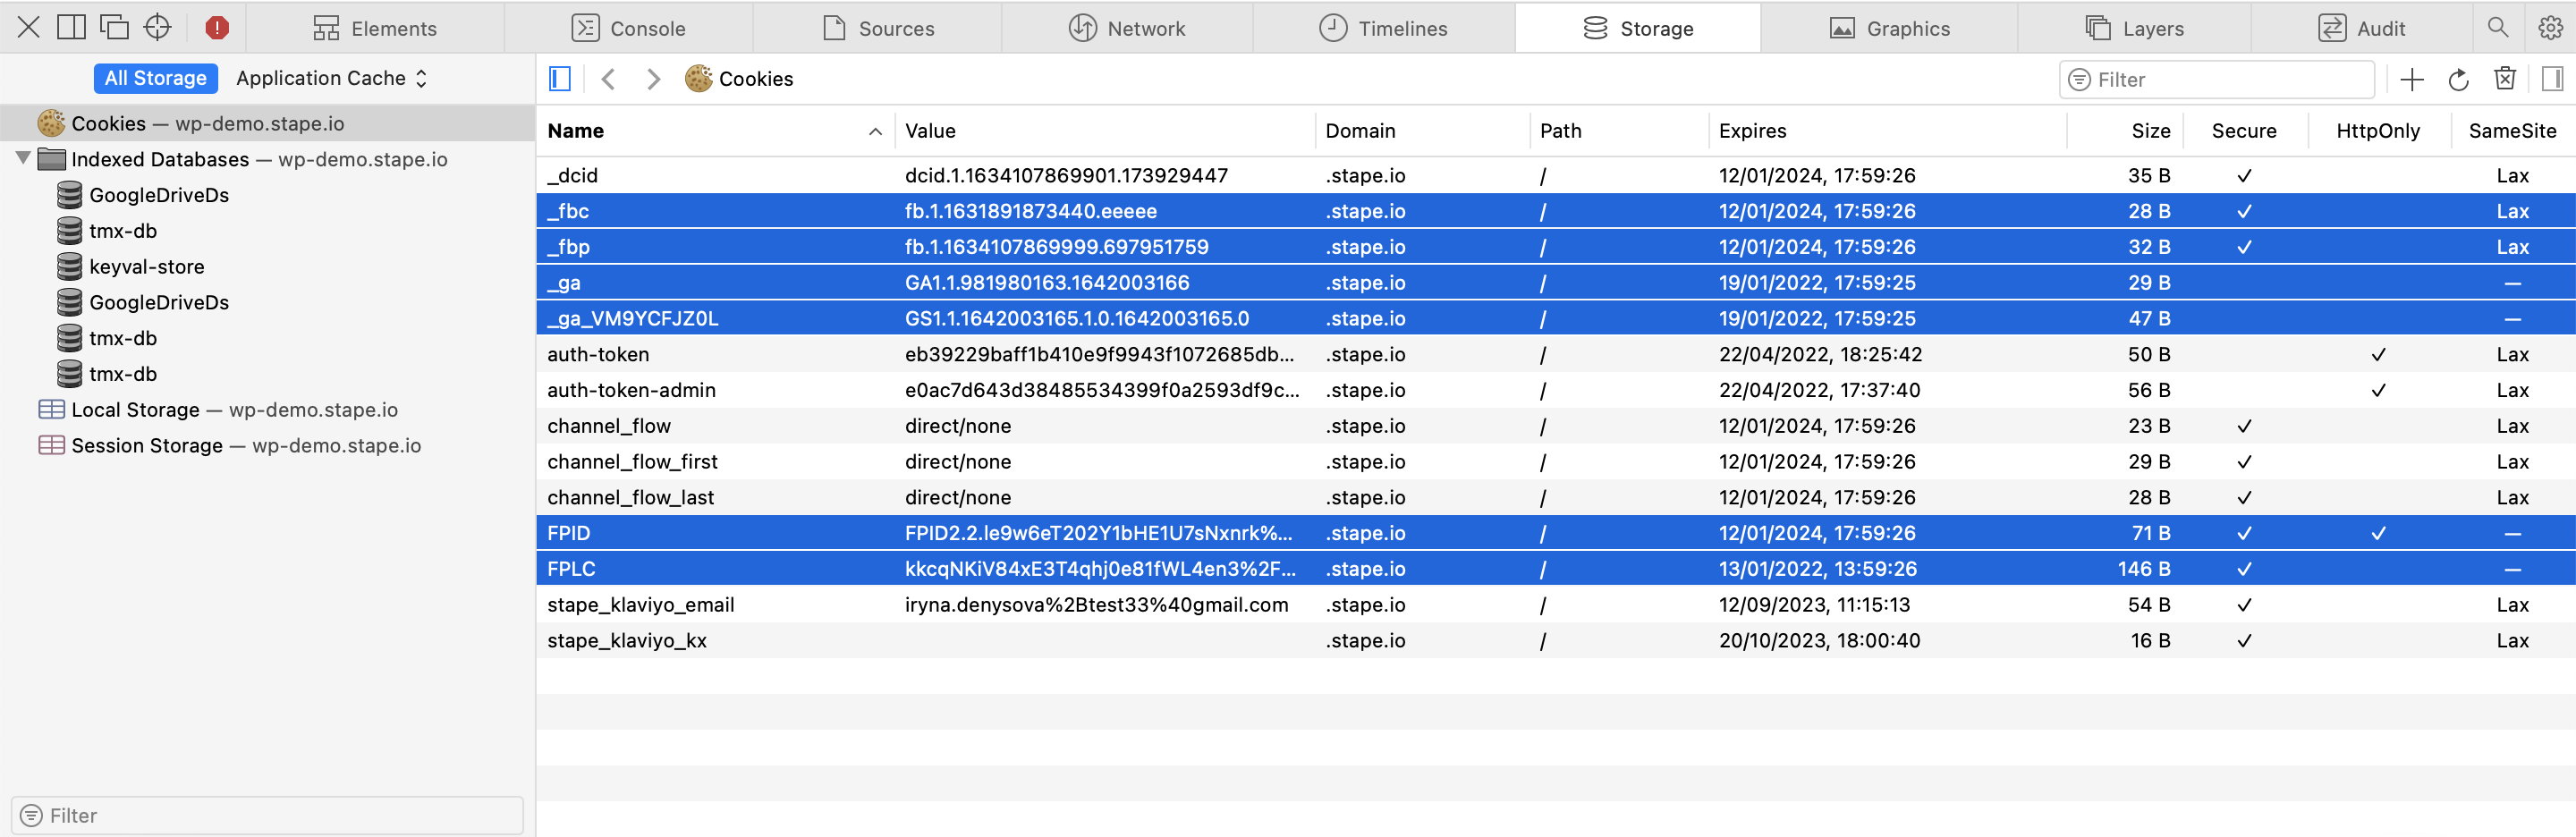
Task: Open the Audit tab
Action: point(2361,28)
